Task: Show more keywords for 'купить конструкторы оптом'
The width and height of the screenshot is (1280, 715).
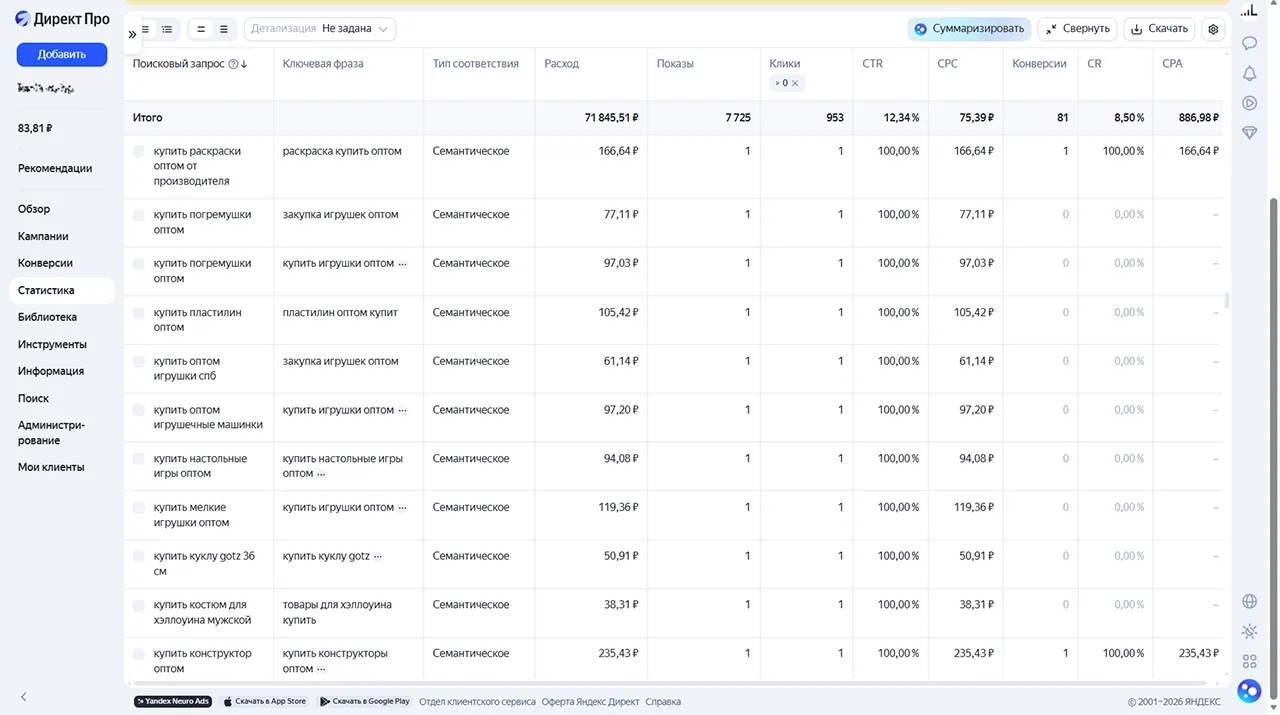Action: click(321, 669)
